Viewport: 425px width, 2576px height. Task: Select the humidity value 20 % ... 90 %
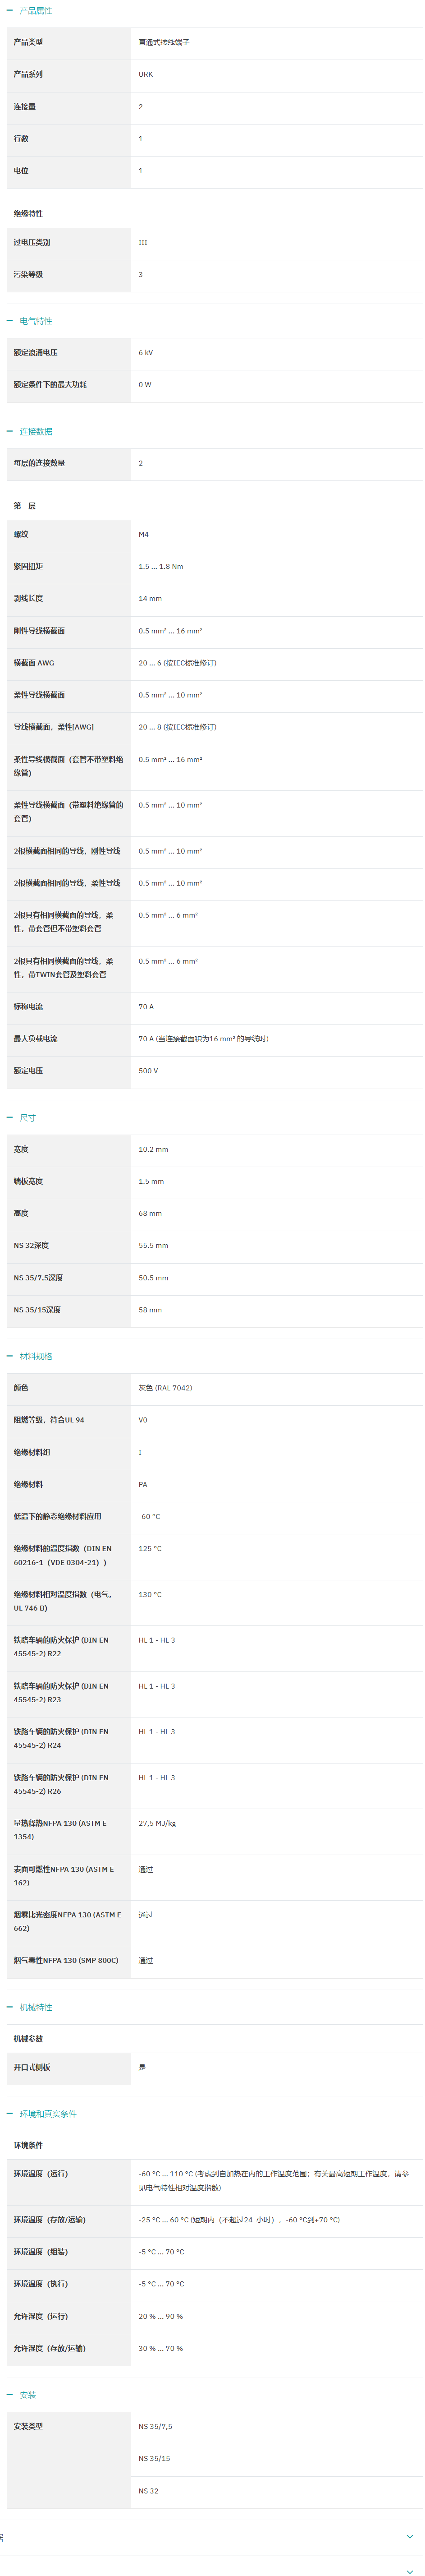pos(160,2316)
